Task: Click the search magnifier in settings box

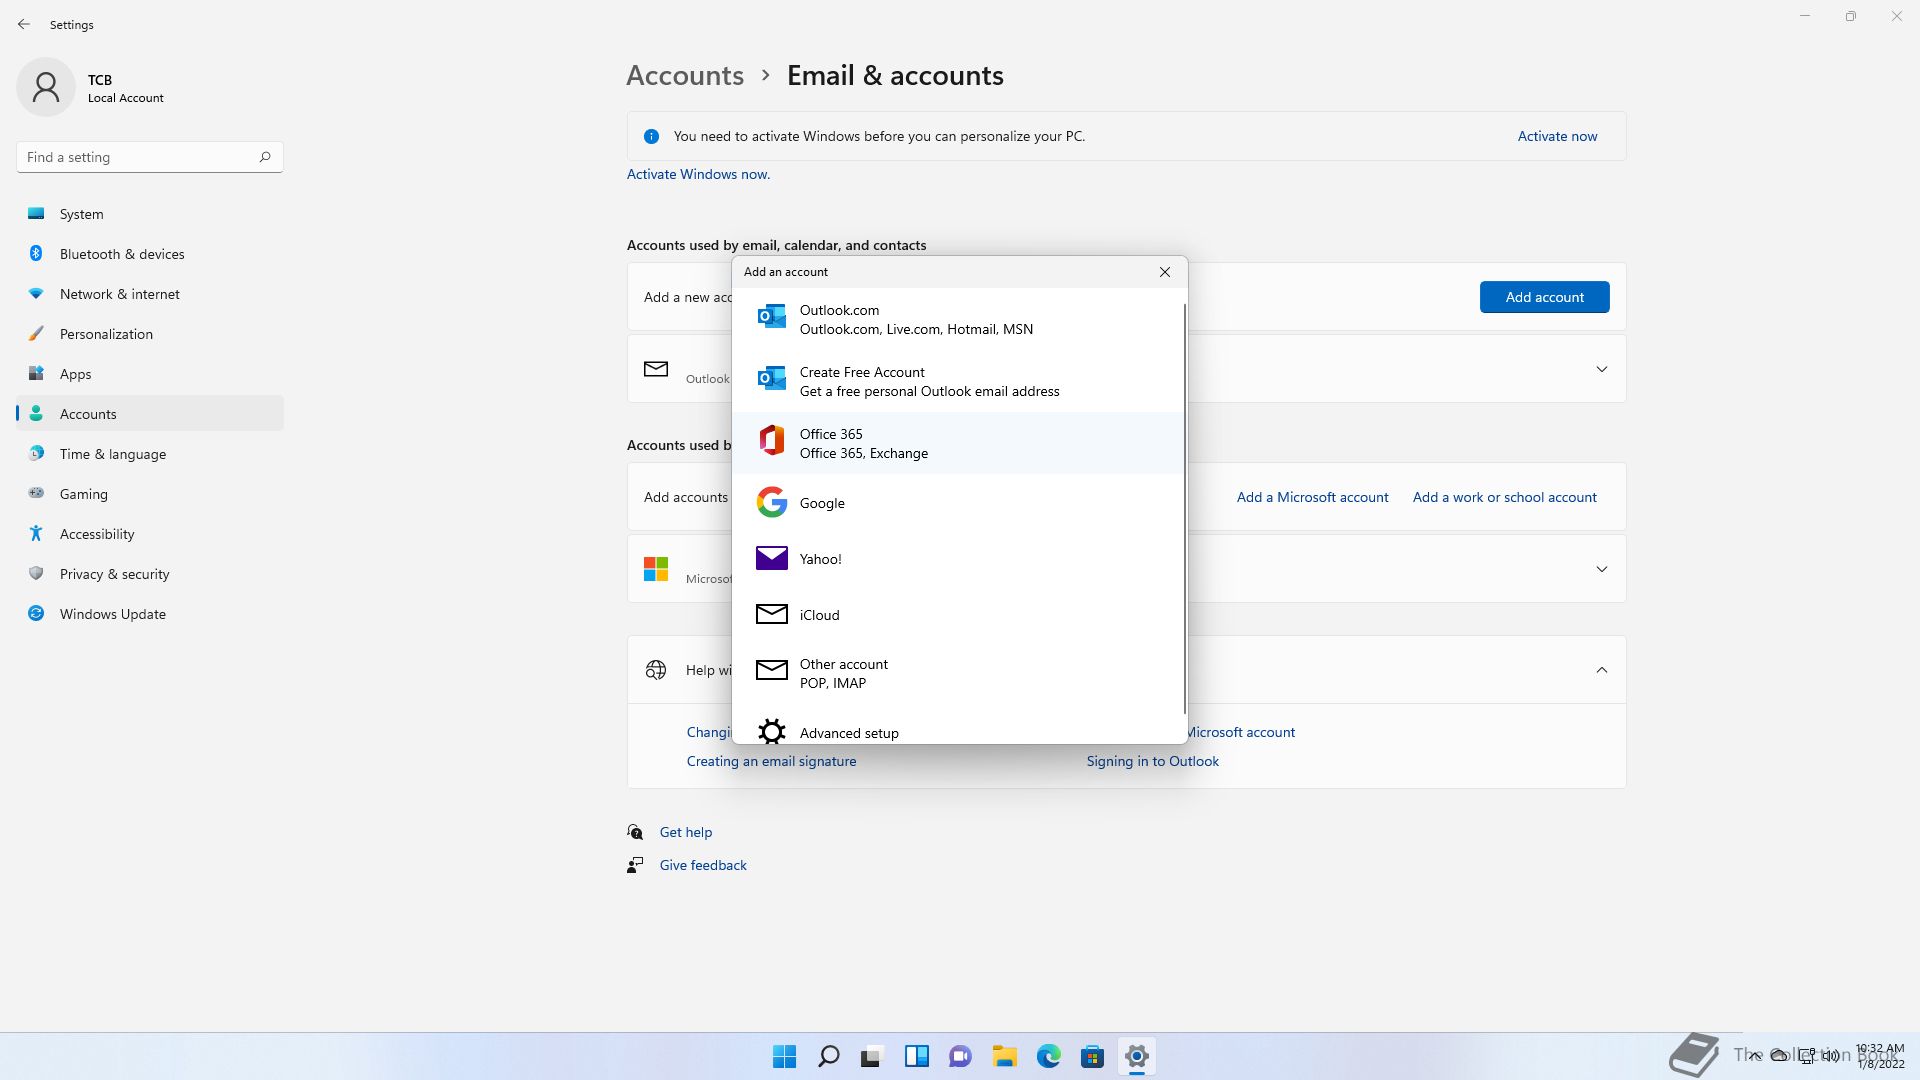Action: tap(265, 157)
